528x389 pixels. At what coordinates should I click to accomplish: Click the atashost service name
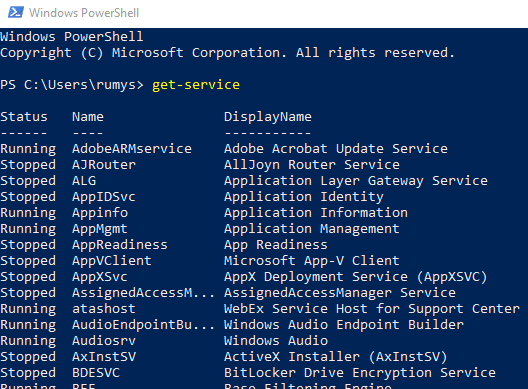[x=104, y=309]
